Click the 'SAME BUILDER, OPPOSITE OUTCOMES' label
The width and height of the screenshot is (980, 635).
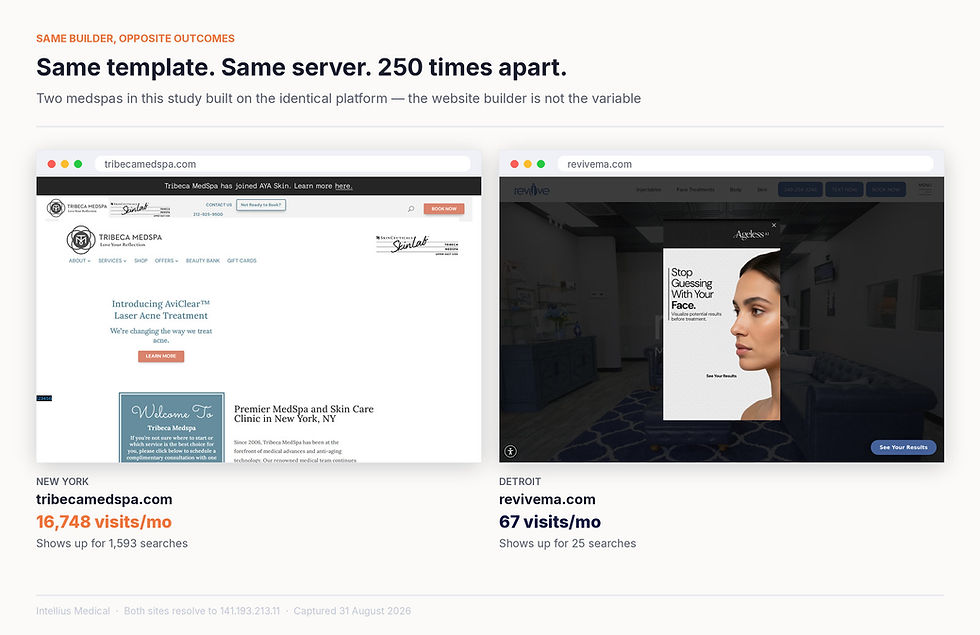click(x=136, y=39)
